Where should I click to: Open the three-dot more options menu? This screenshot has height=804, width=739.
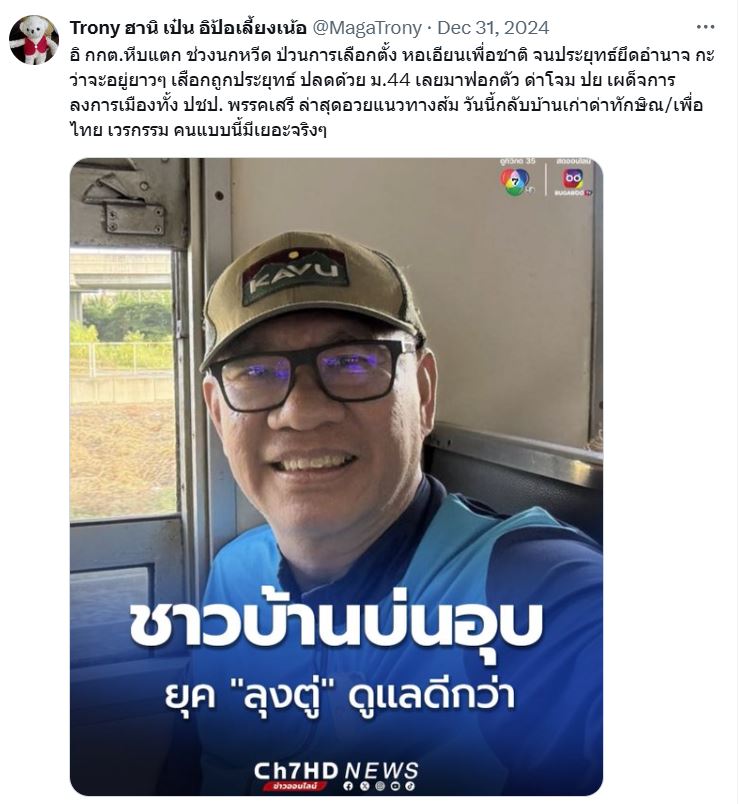point(706,27)
